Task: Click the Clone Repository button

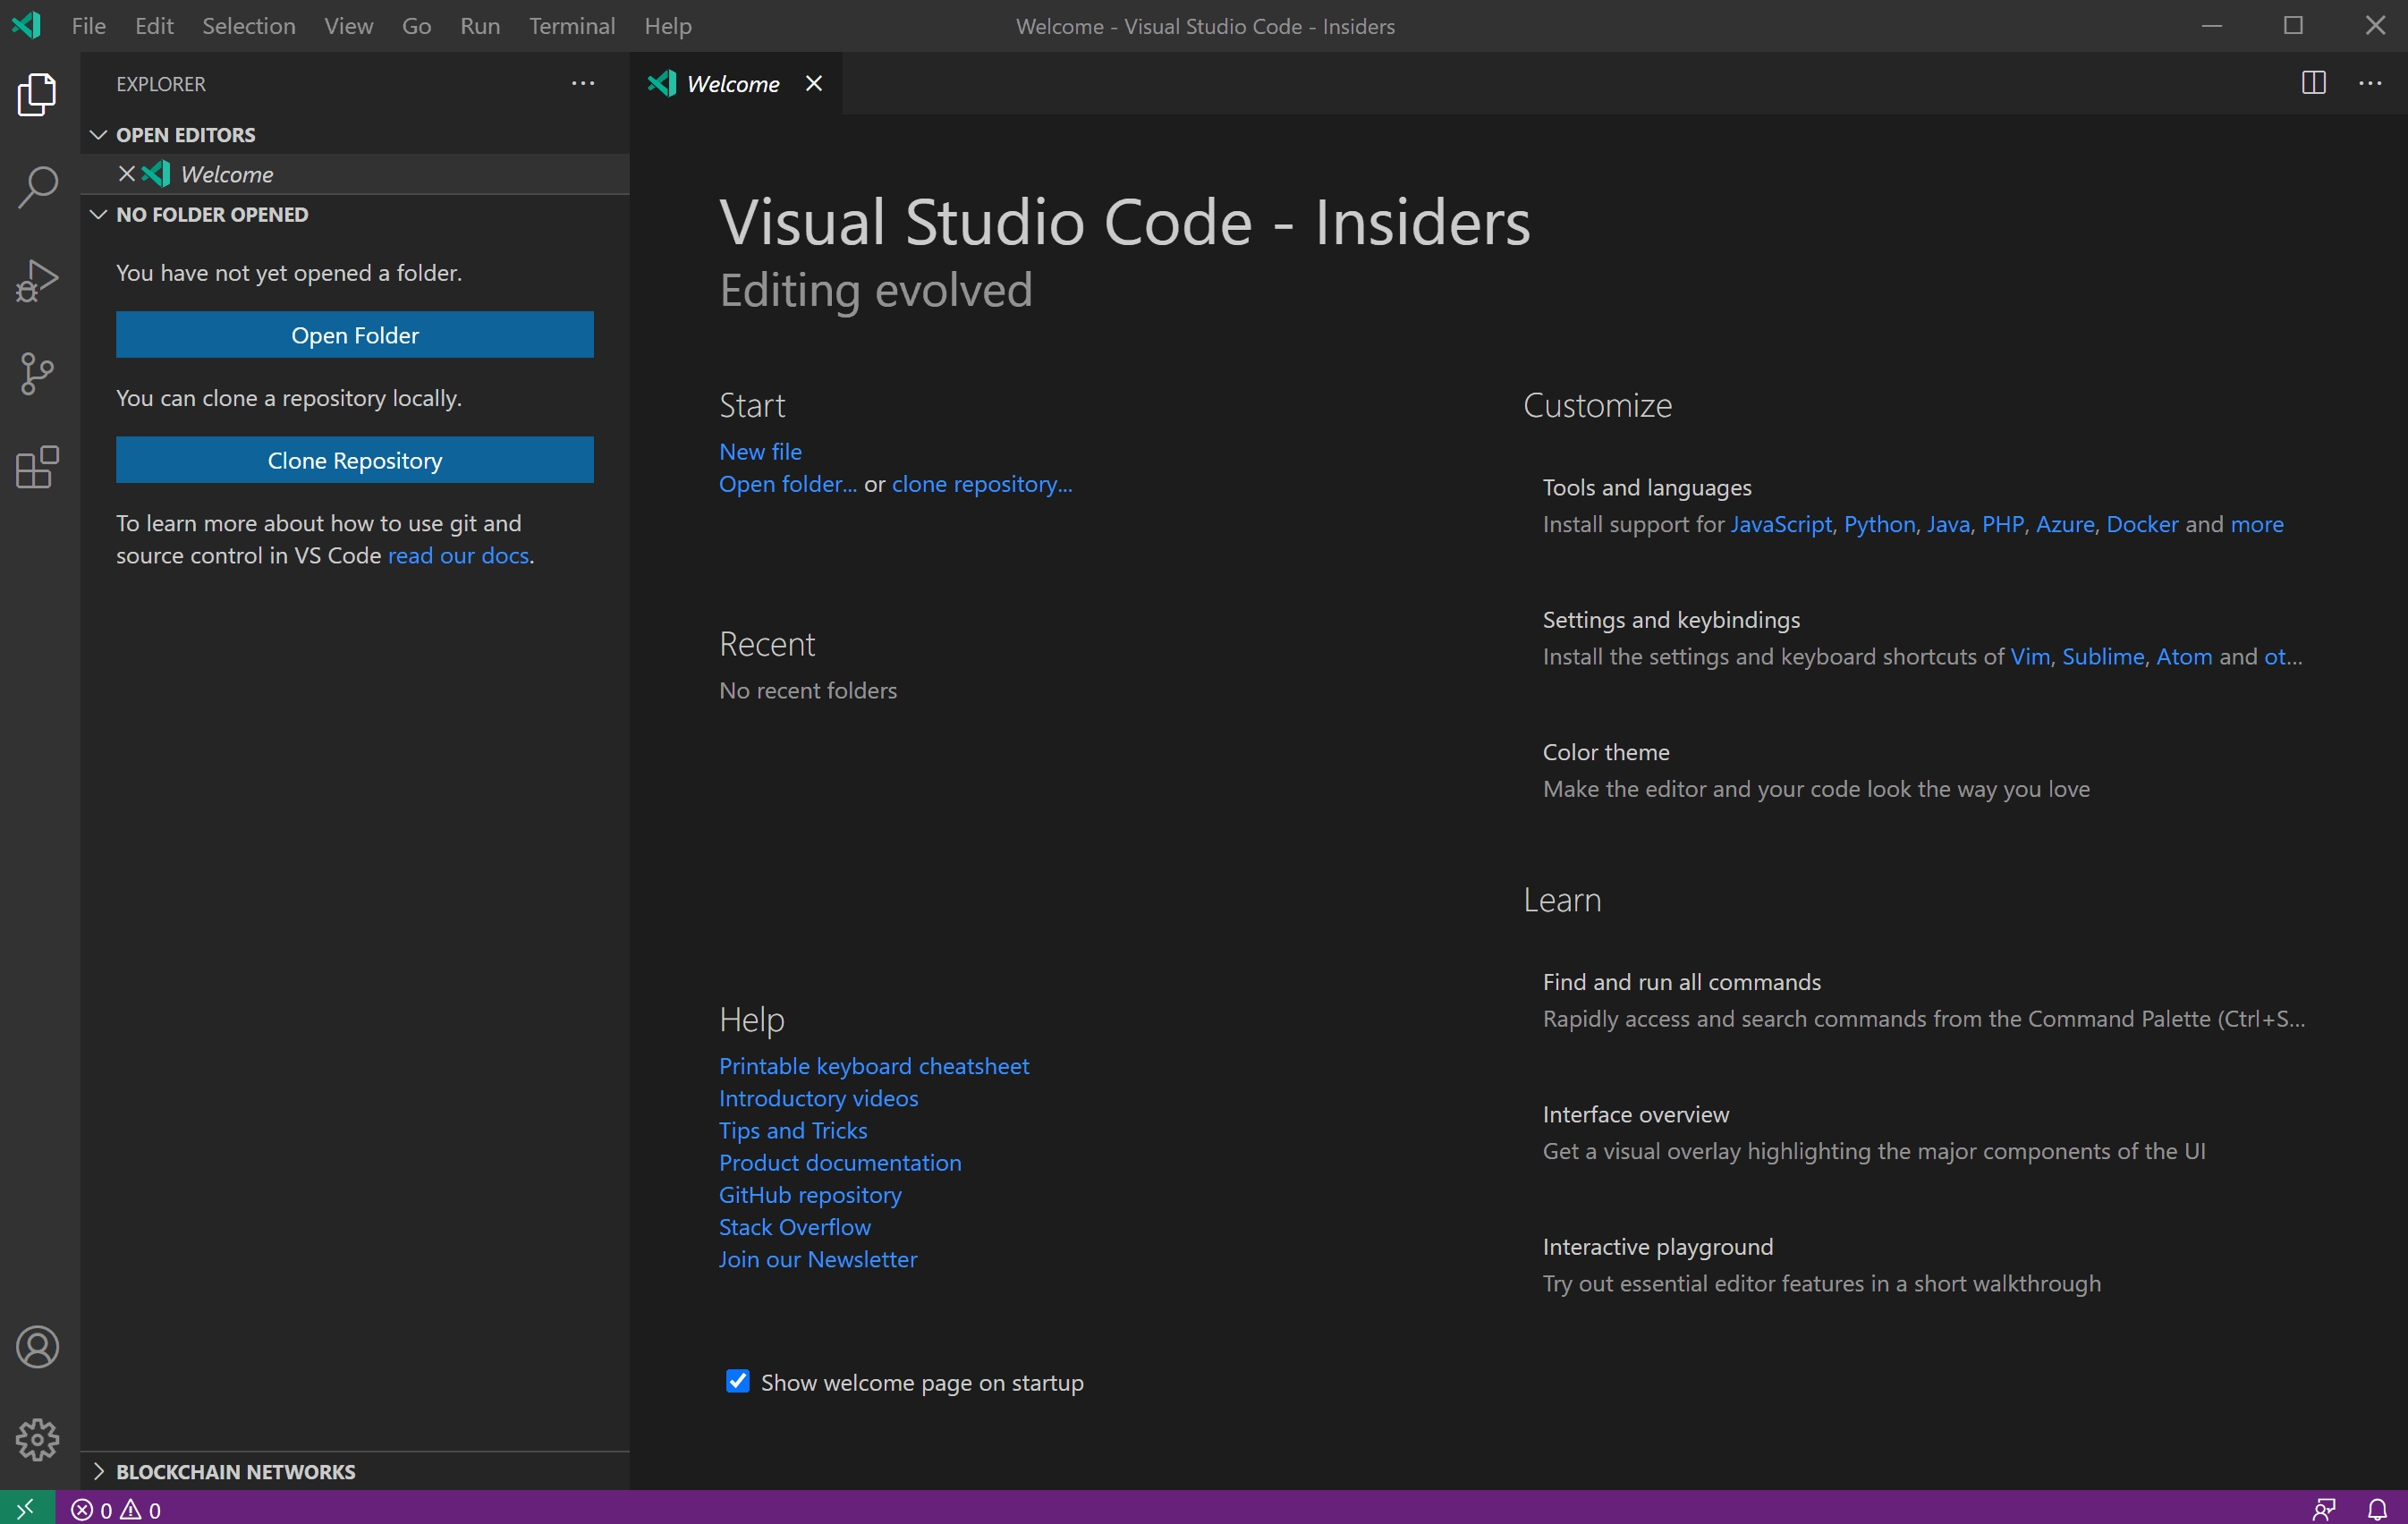Action: pos(354,460)
